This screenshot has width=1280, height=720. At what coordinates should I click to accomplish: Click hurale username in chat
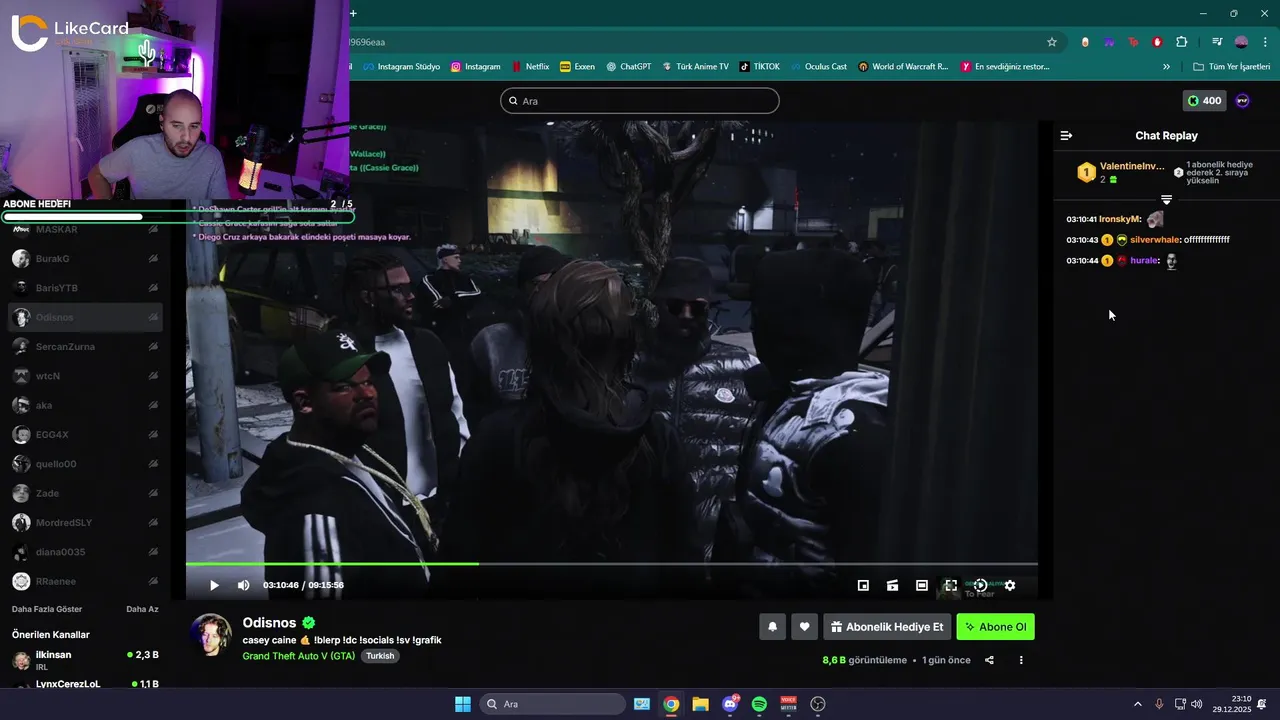[x=1144, y=261]
